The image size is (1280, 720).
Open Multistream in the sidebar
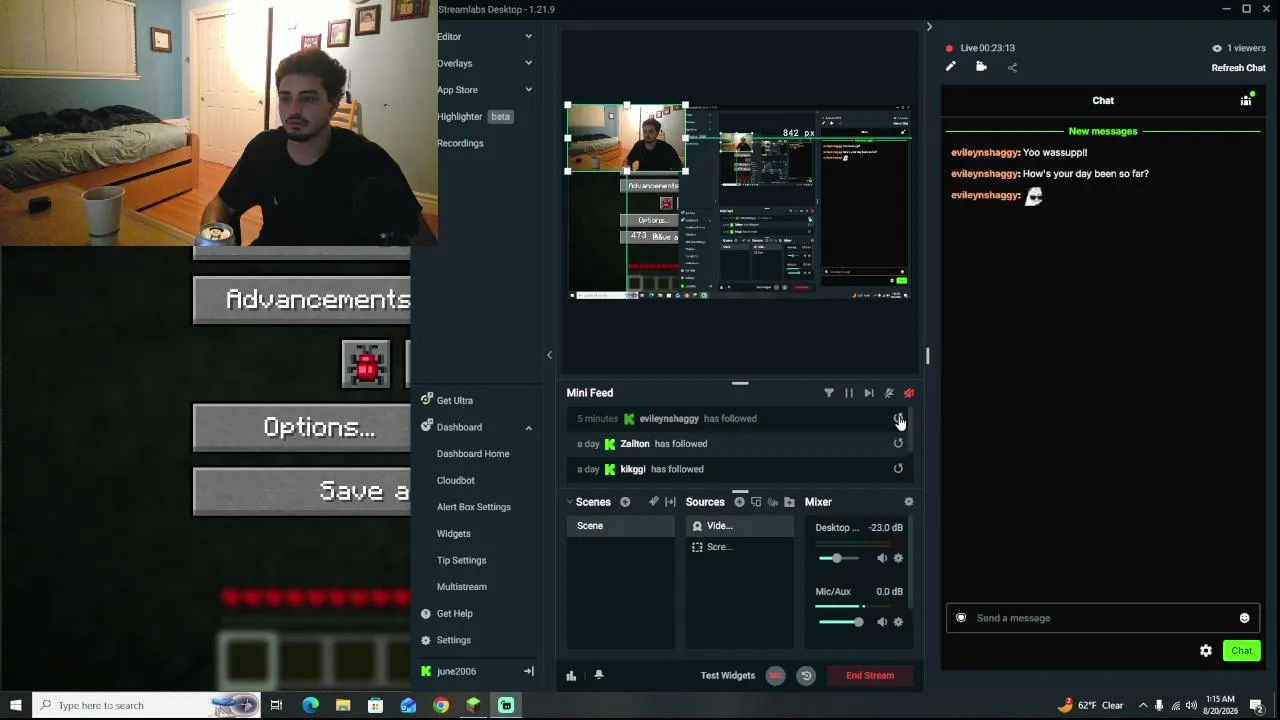click(462, 587)
